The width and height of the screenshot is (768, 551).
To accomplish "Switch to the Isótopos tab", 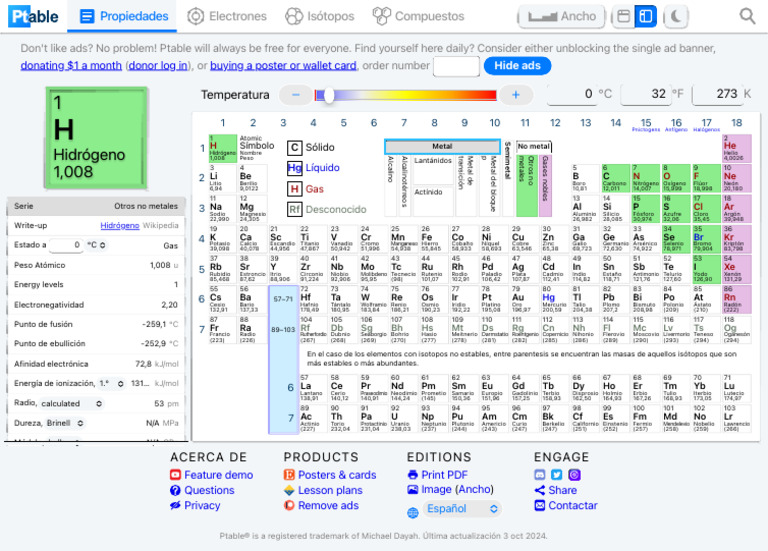I will coord(319,16).
